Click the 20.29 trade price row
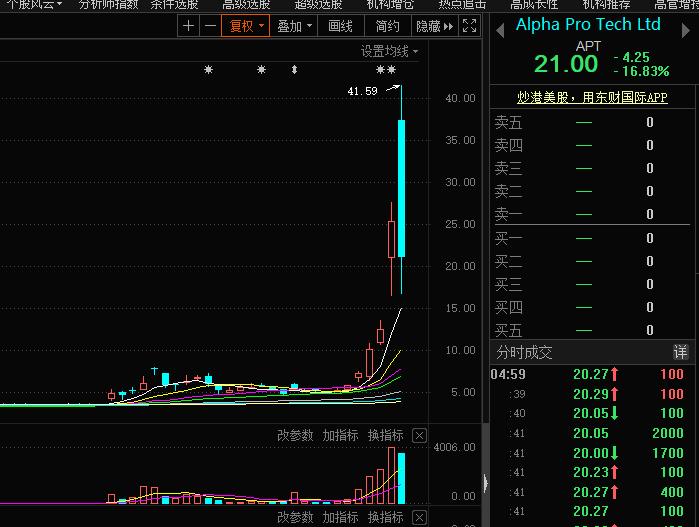This screenshot has height=527, width=699. (592, 394)
